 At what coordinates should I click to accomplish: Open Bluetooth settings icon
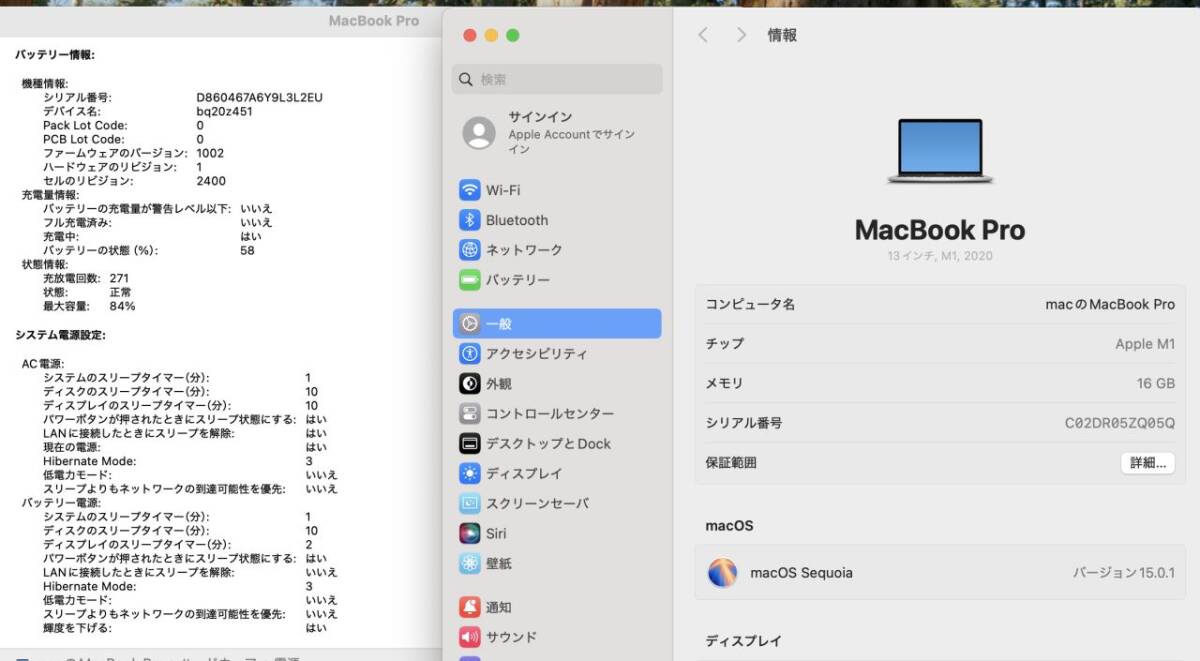[470, 220]
